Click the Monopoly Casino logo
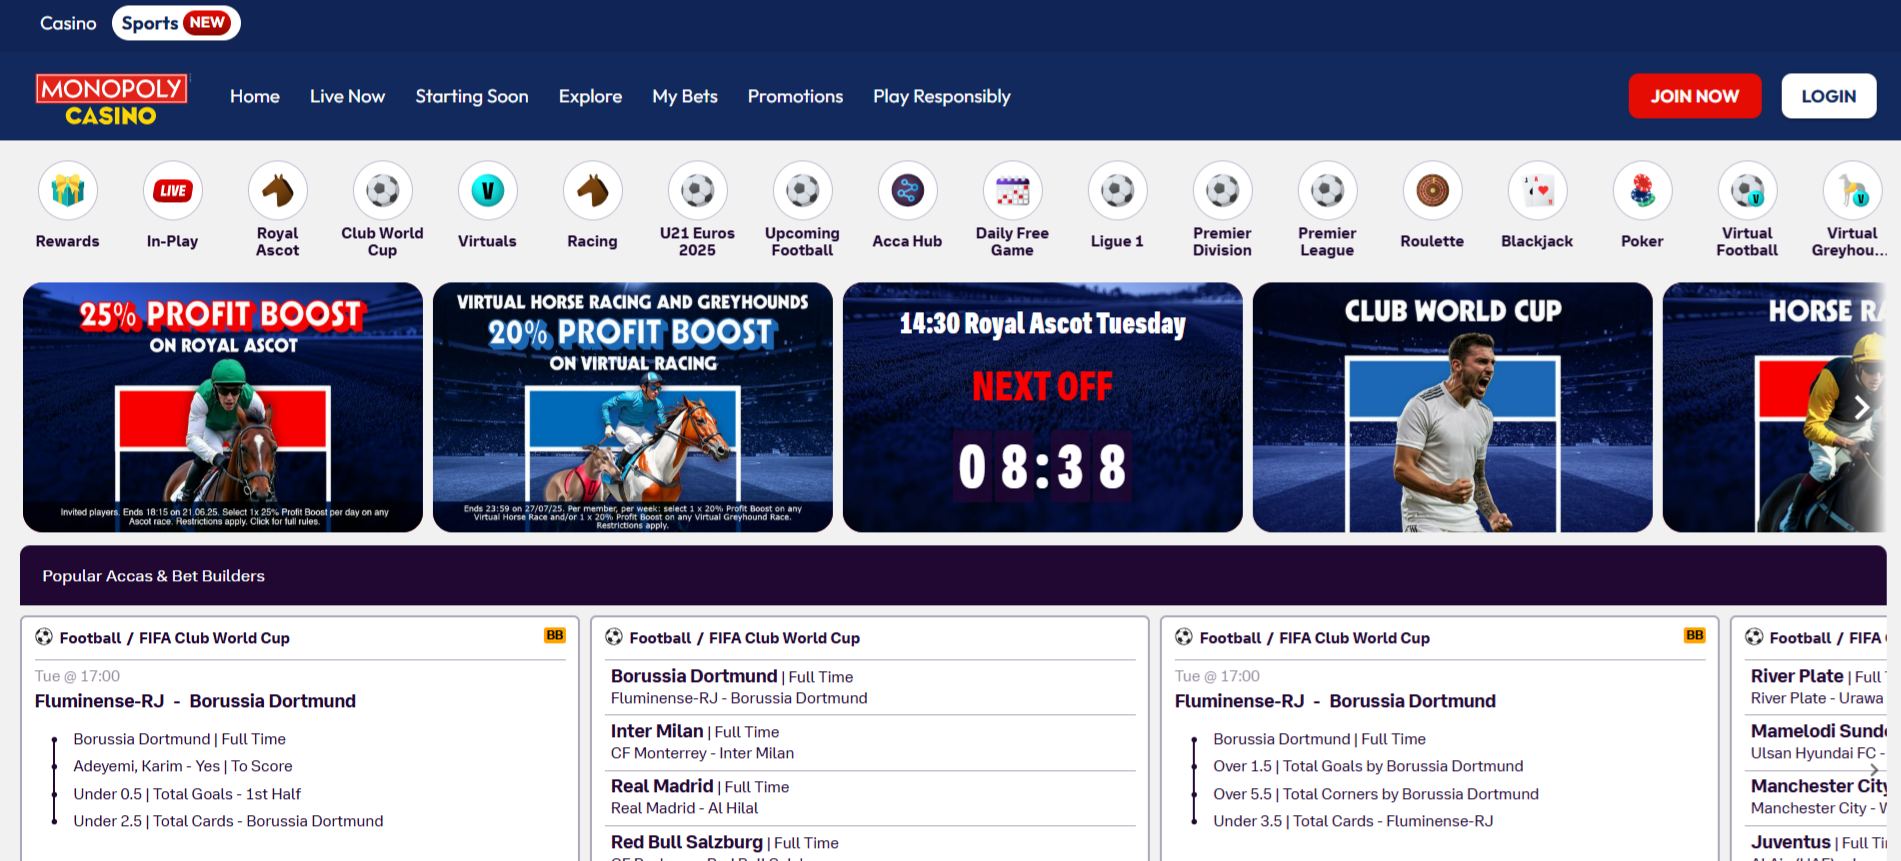Image resolution: width=1901 pixels, height=861 pixels. (111, 100)
